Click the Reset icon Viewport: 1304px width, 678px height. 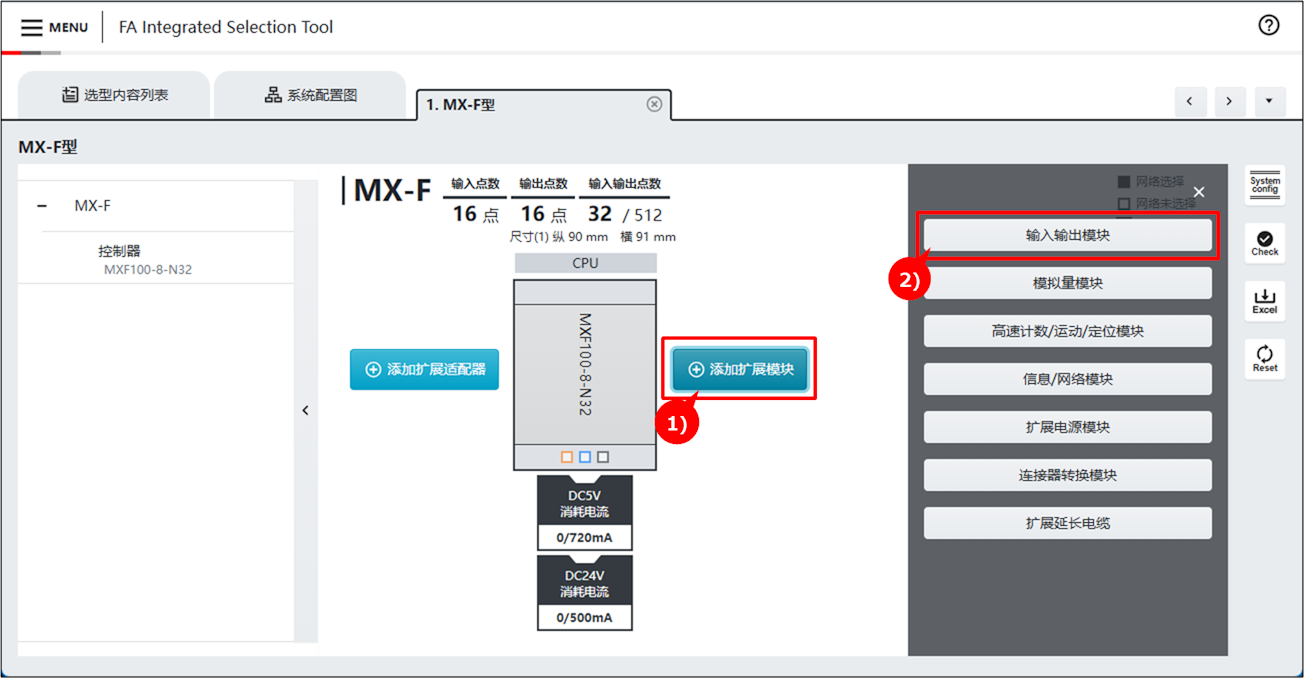point(1265,358)
